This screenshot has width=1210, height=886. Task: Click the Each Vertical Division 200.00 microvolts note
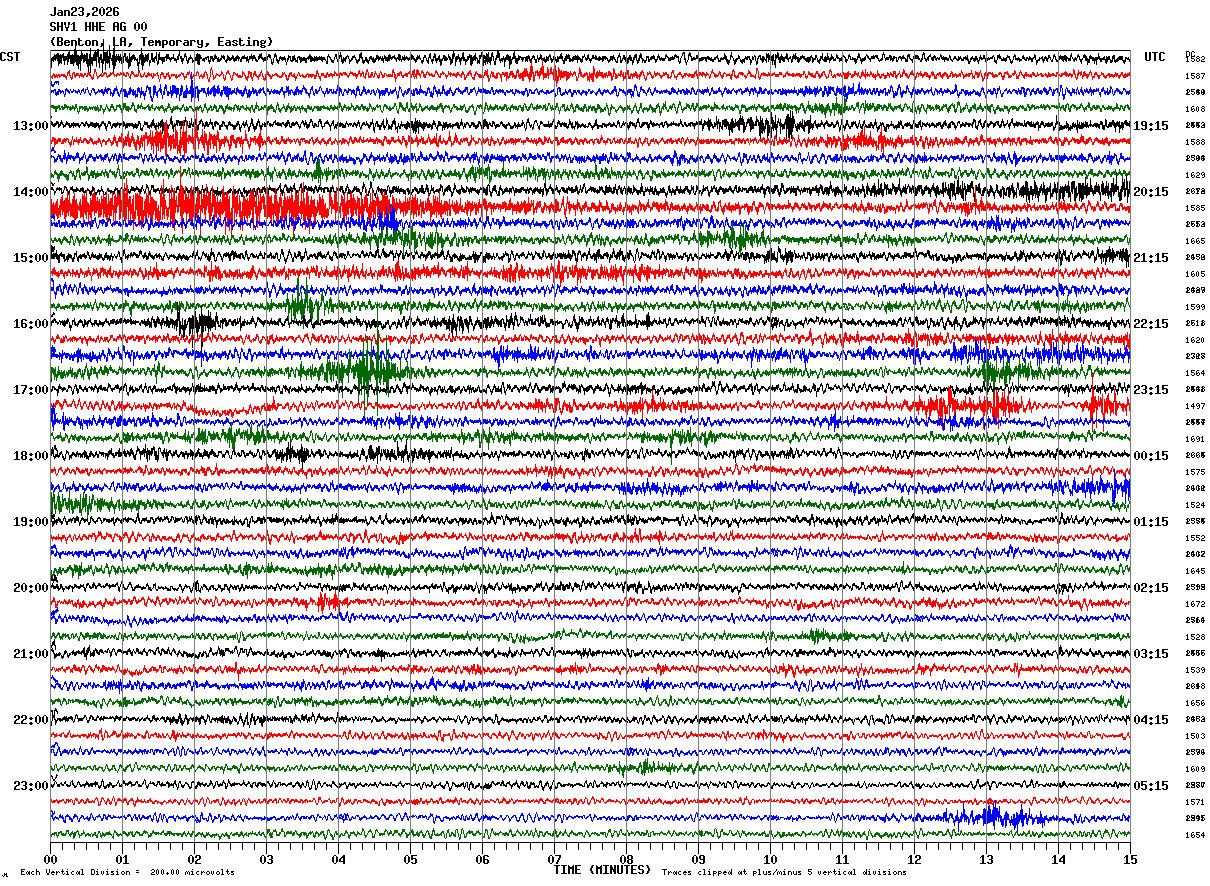click(x=127, y=872)
